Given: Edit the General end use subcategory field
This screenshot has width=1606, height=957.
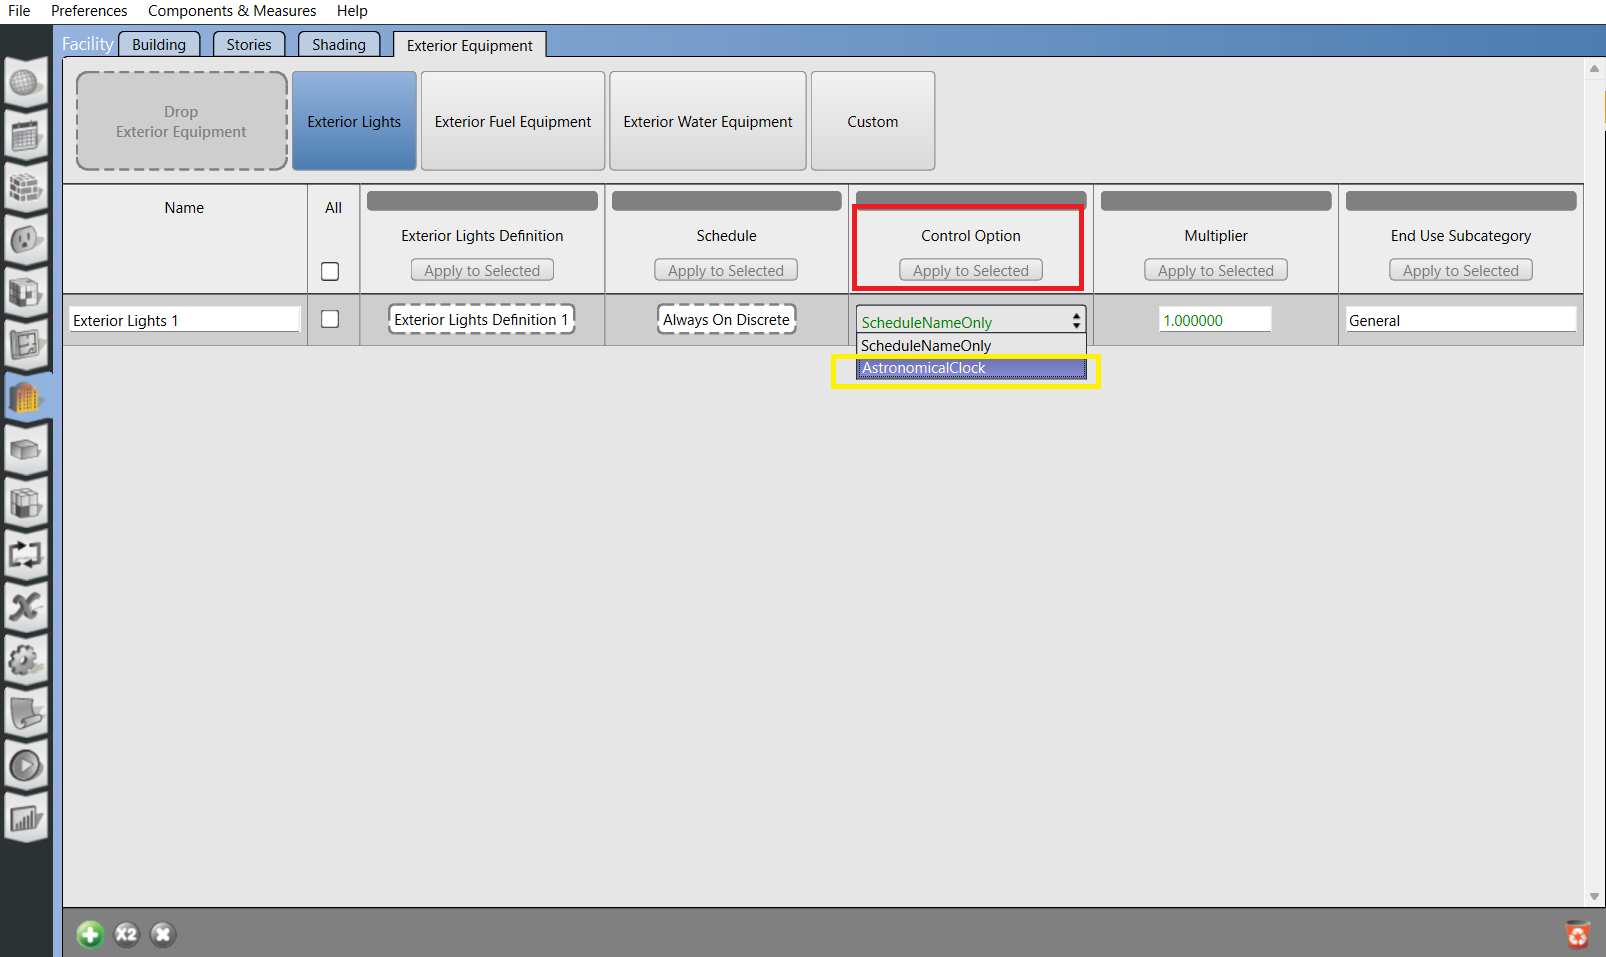Looking at the screenshot, I should [x=1461, y=320].
